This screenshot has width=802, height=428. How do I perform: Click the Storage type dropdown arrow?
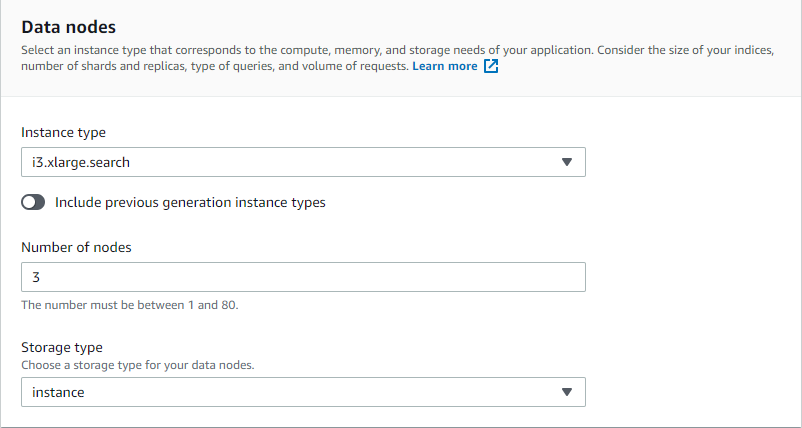click(566, 392)
